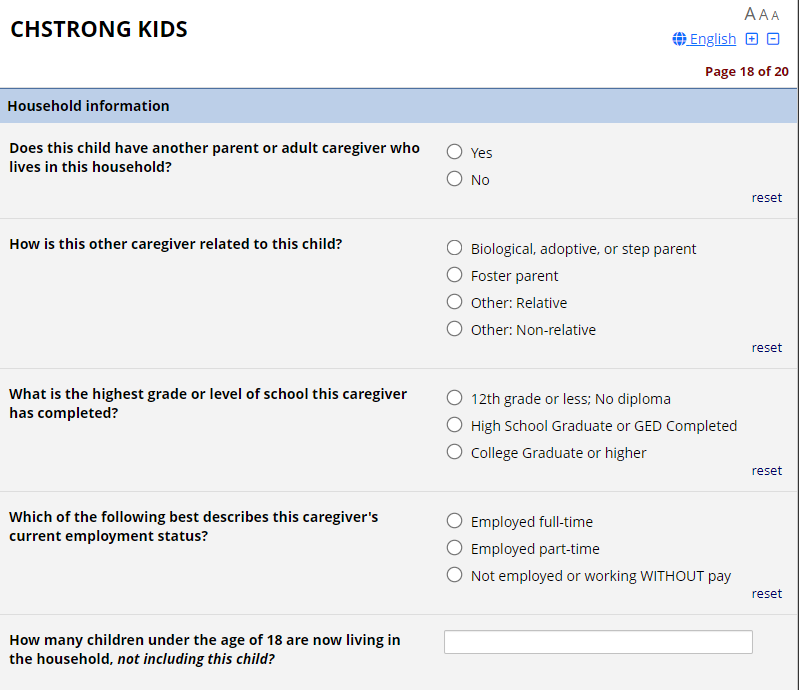Select Other: Relative option
This screenshot has width=799, height=690.
pos(455,302)
